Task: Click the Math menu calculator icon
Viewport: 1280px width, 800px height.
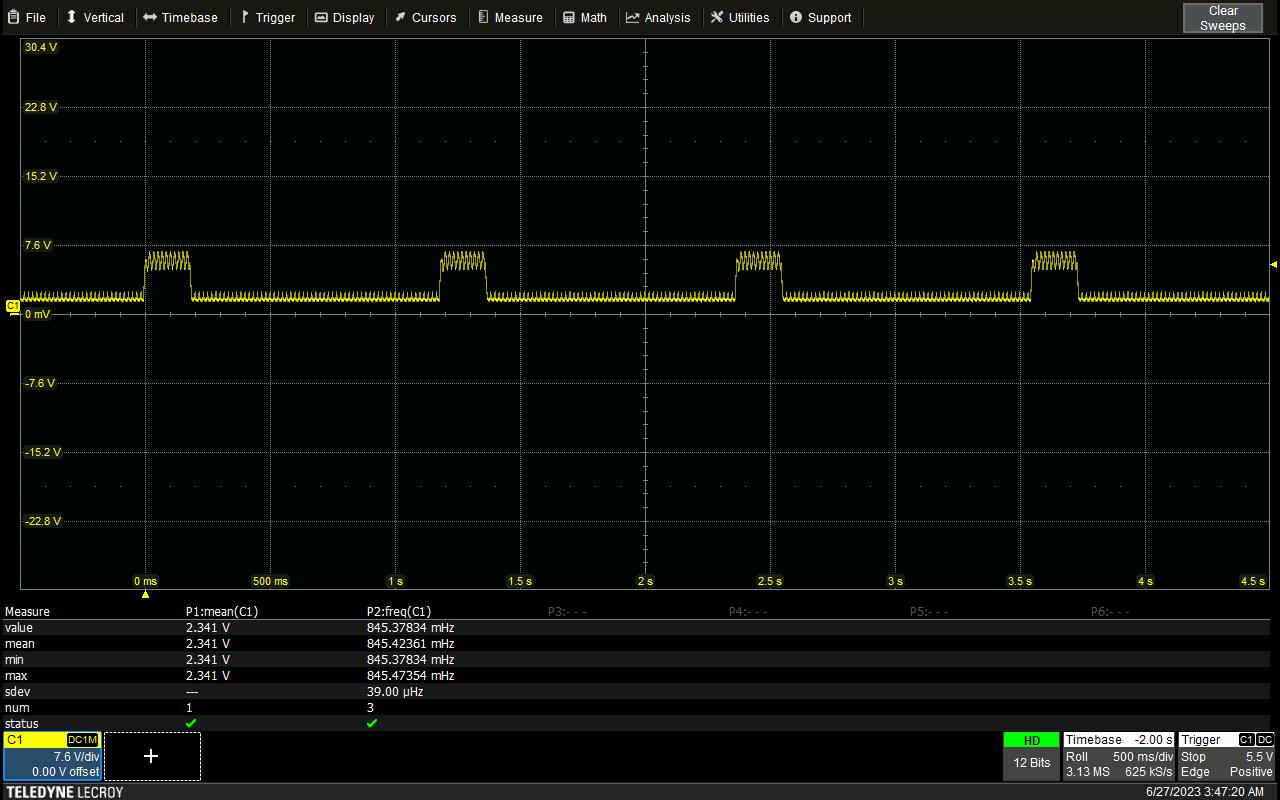Action: coord(569,17)
